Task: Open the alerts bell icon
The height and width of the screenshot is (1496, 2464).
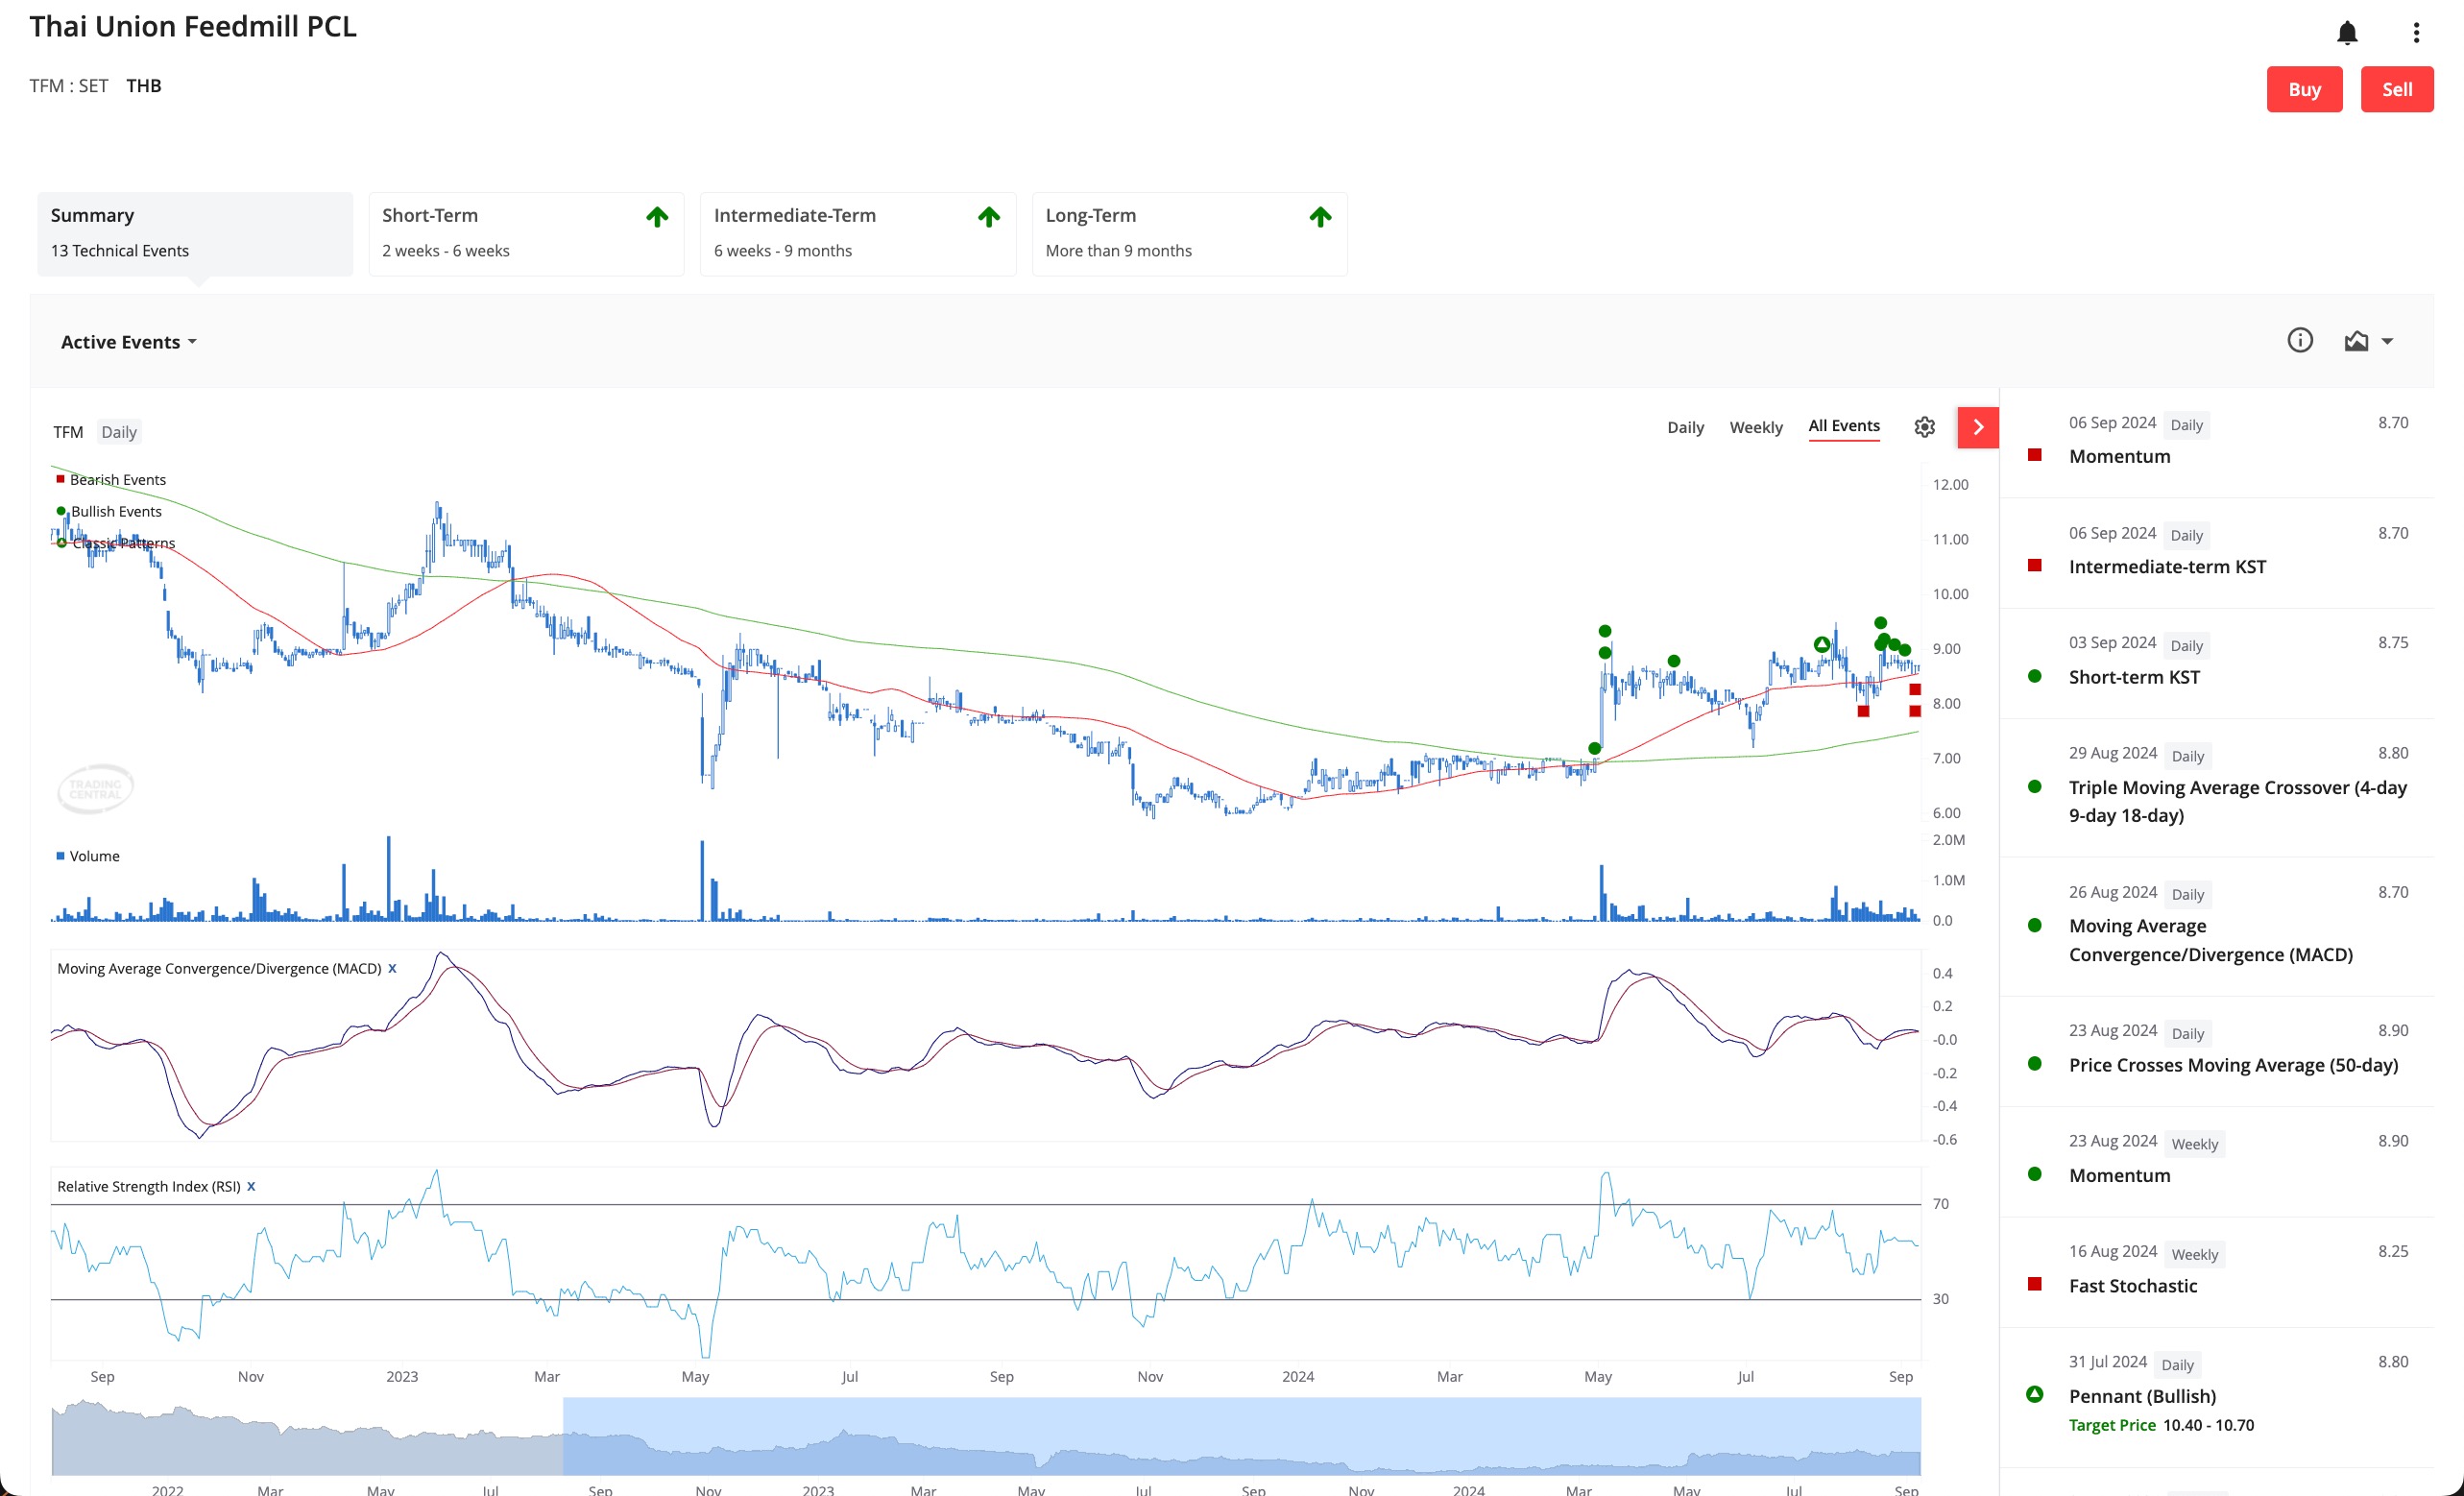Action: [x=2346, y=33]
